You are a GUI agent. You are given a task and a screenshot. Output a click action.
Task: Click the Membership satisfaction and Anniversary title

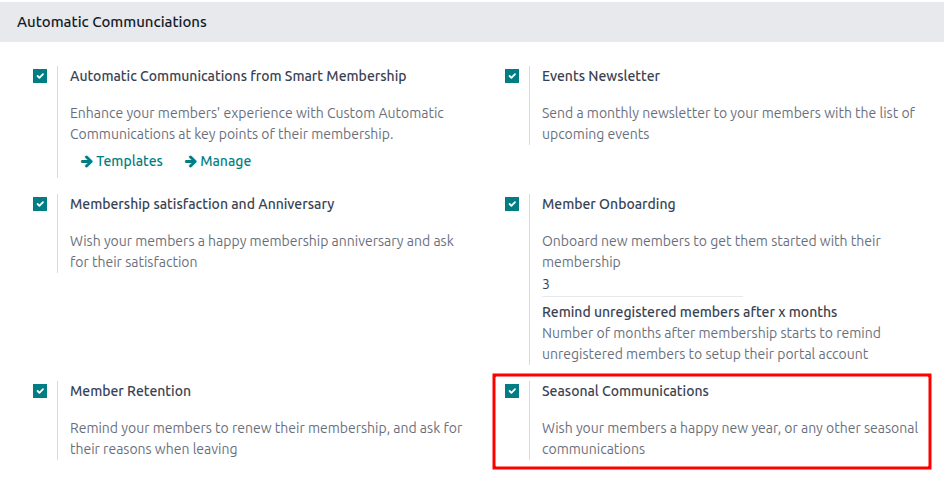202,204
